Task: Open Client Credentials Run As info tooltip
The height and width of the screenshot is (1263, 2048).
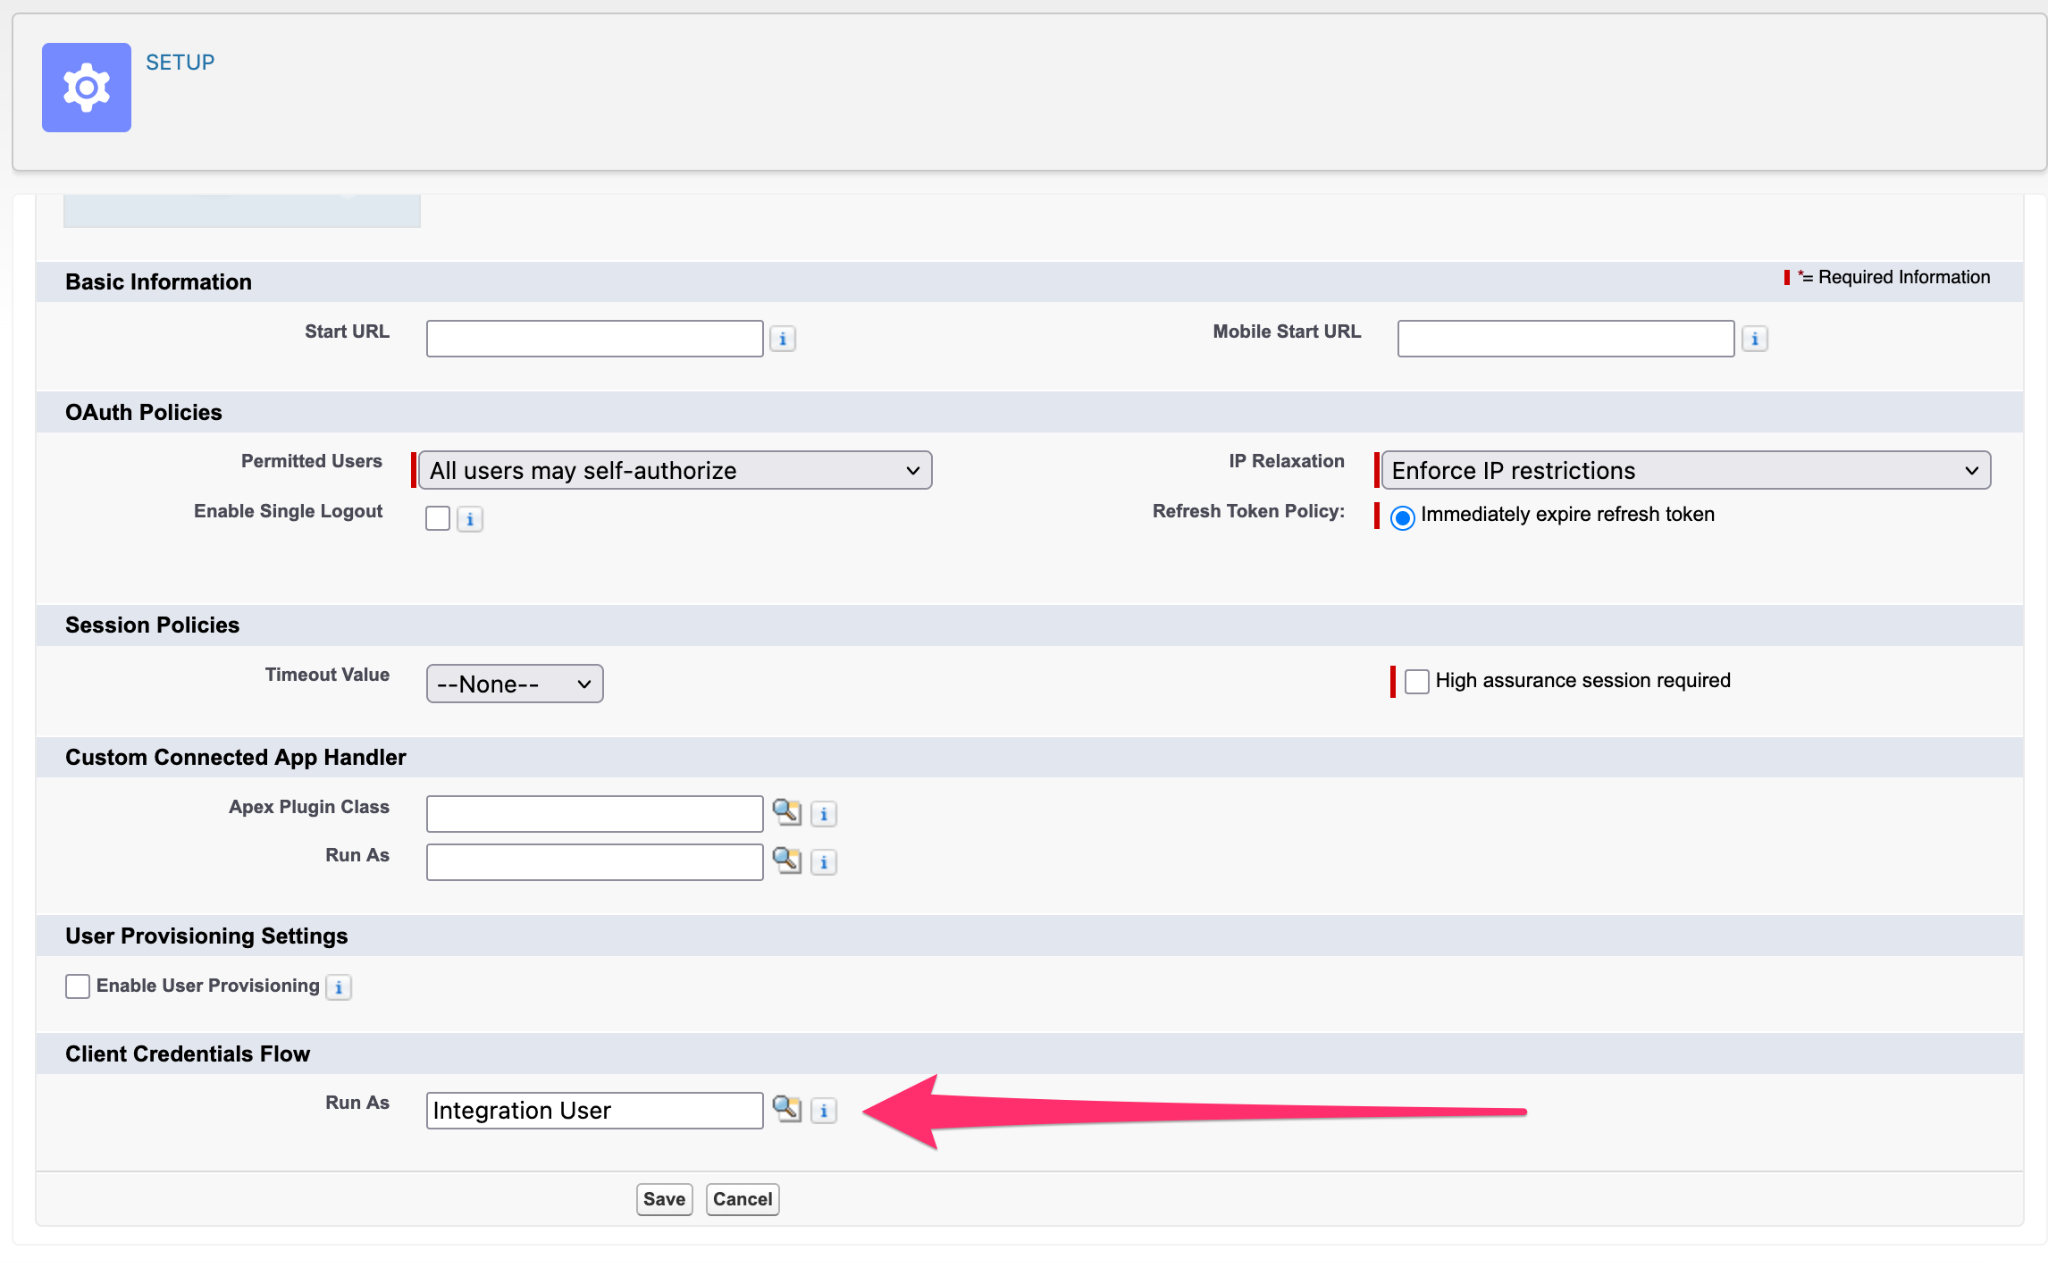Action: click(x=823, y=1110)
